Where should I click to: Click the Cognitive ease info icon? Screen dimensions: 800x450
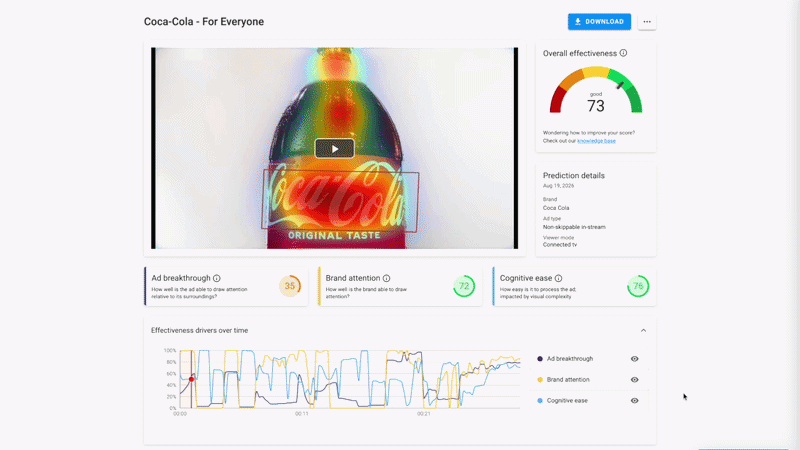[559, 278]
